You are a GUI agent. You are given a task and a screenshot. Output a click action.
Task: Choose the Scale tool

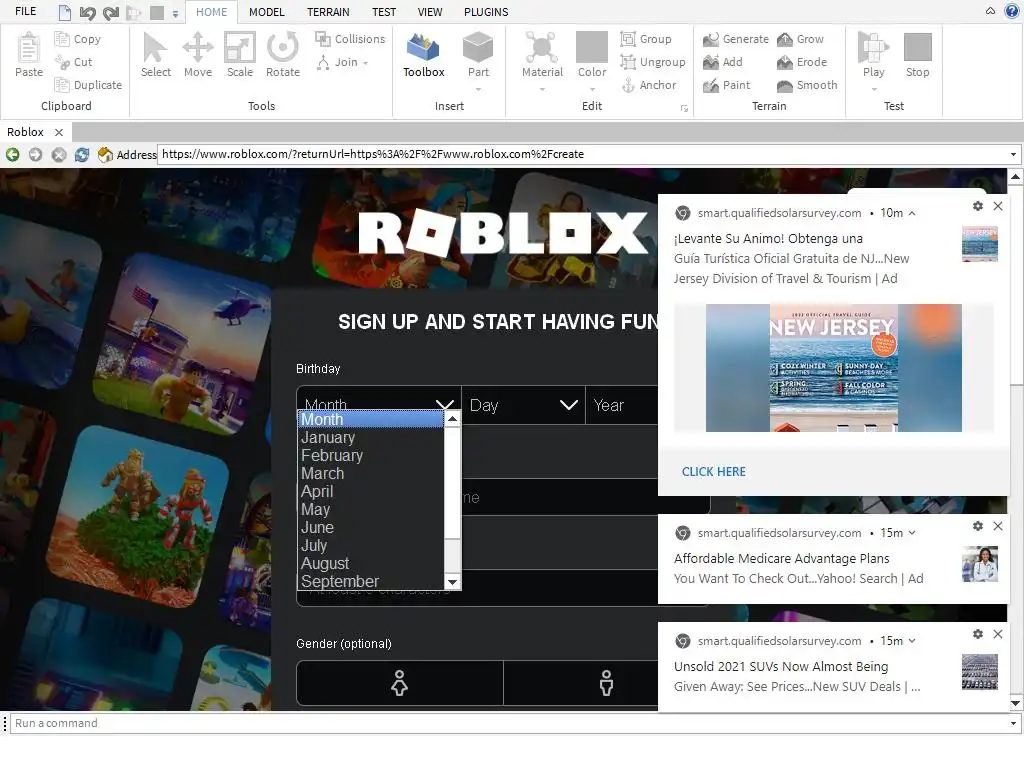pyautogui.click(x=240, y=56)
